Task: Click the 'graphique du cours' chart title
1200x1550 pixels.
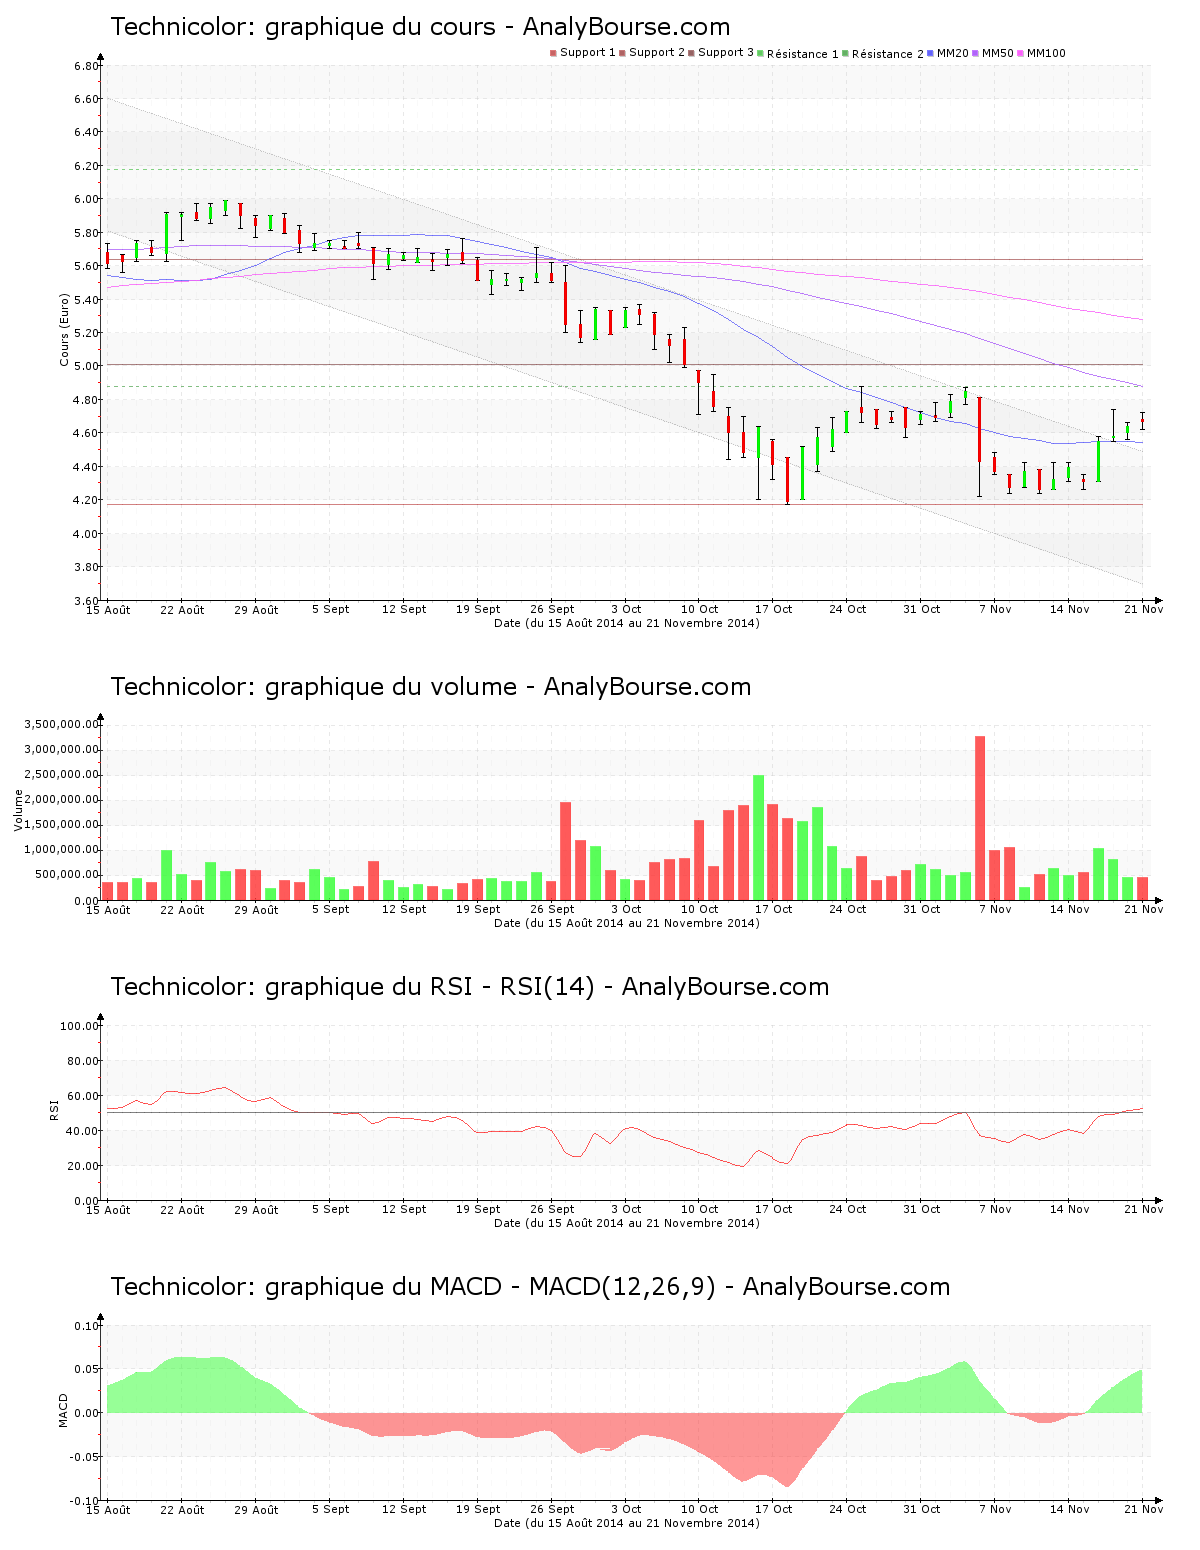Action: pyautogui.click(x=420, y=27)
